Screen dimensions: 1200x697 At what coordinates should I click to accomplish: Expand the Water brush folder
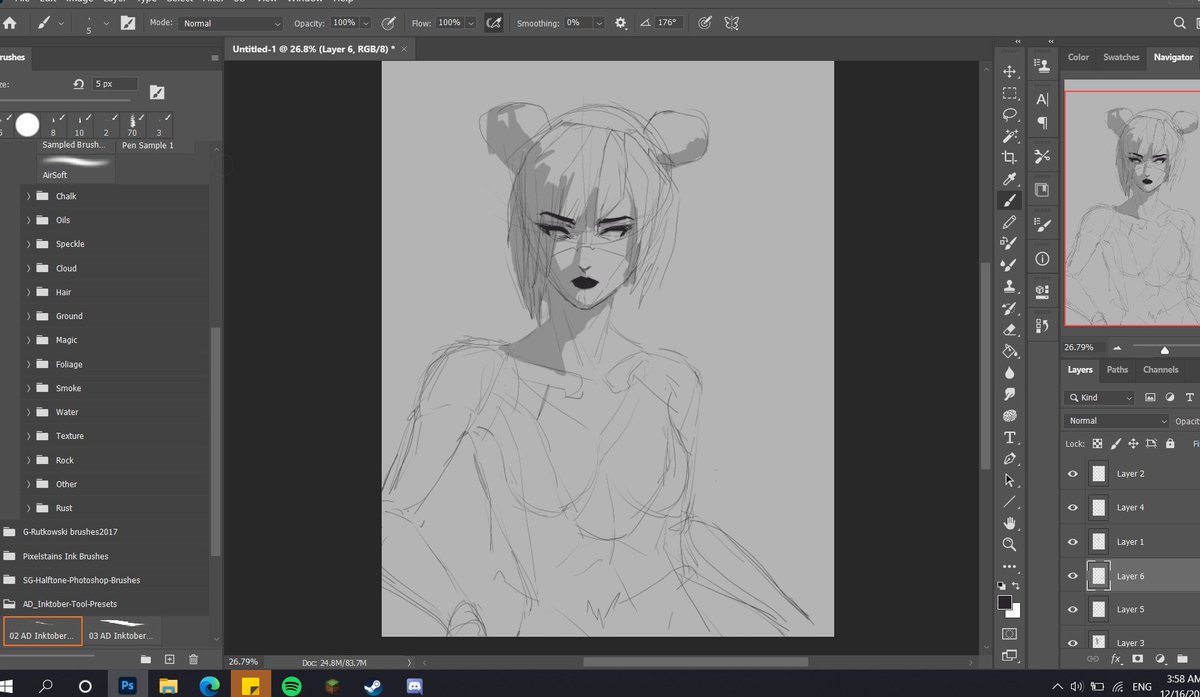28,412
